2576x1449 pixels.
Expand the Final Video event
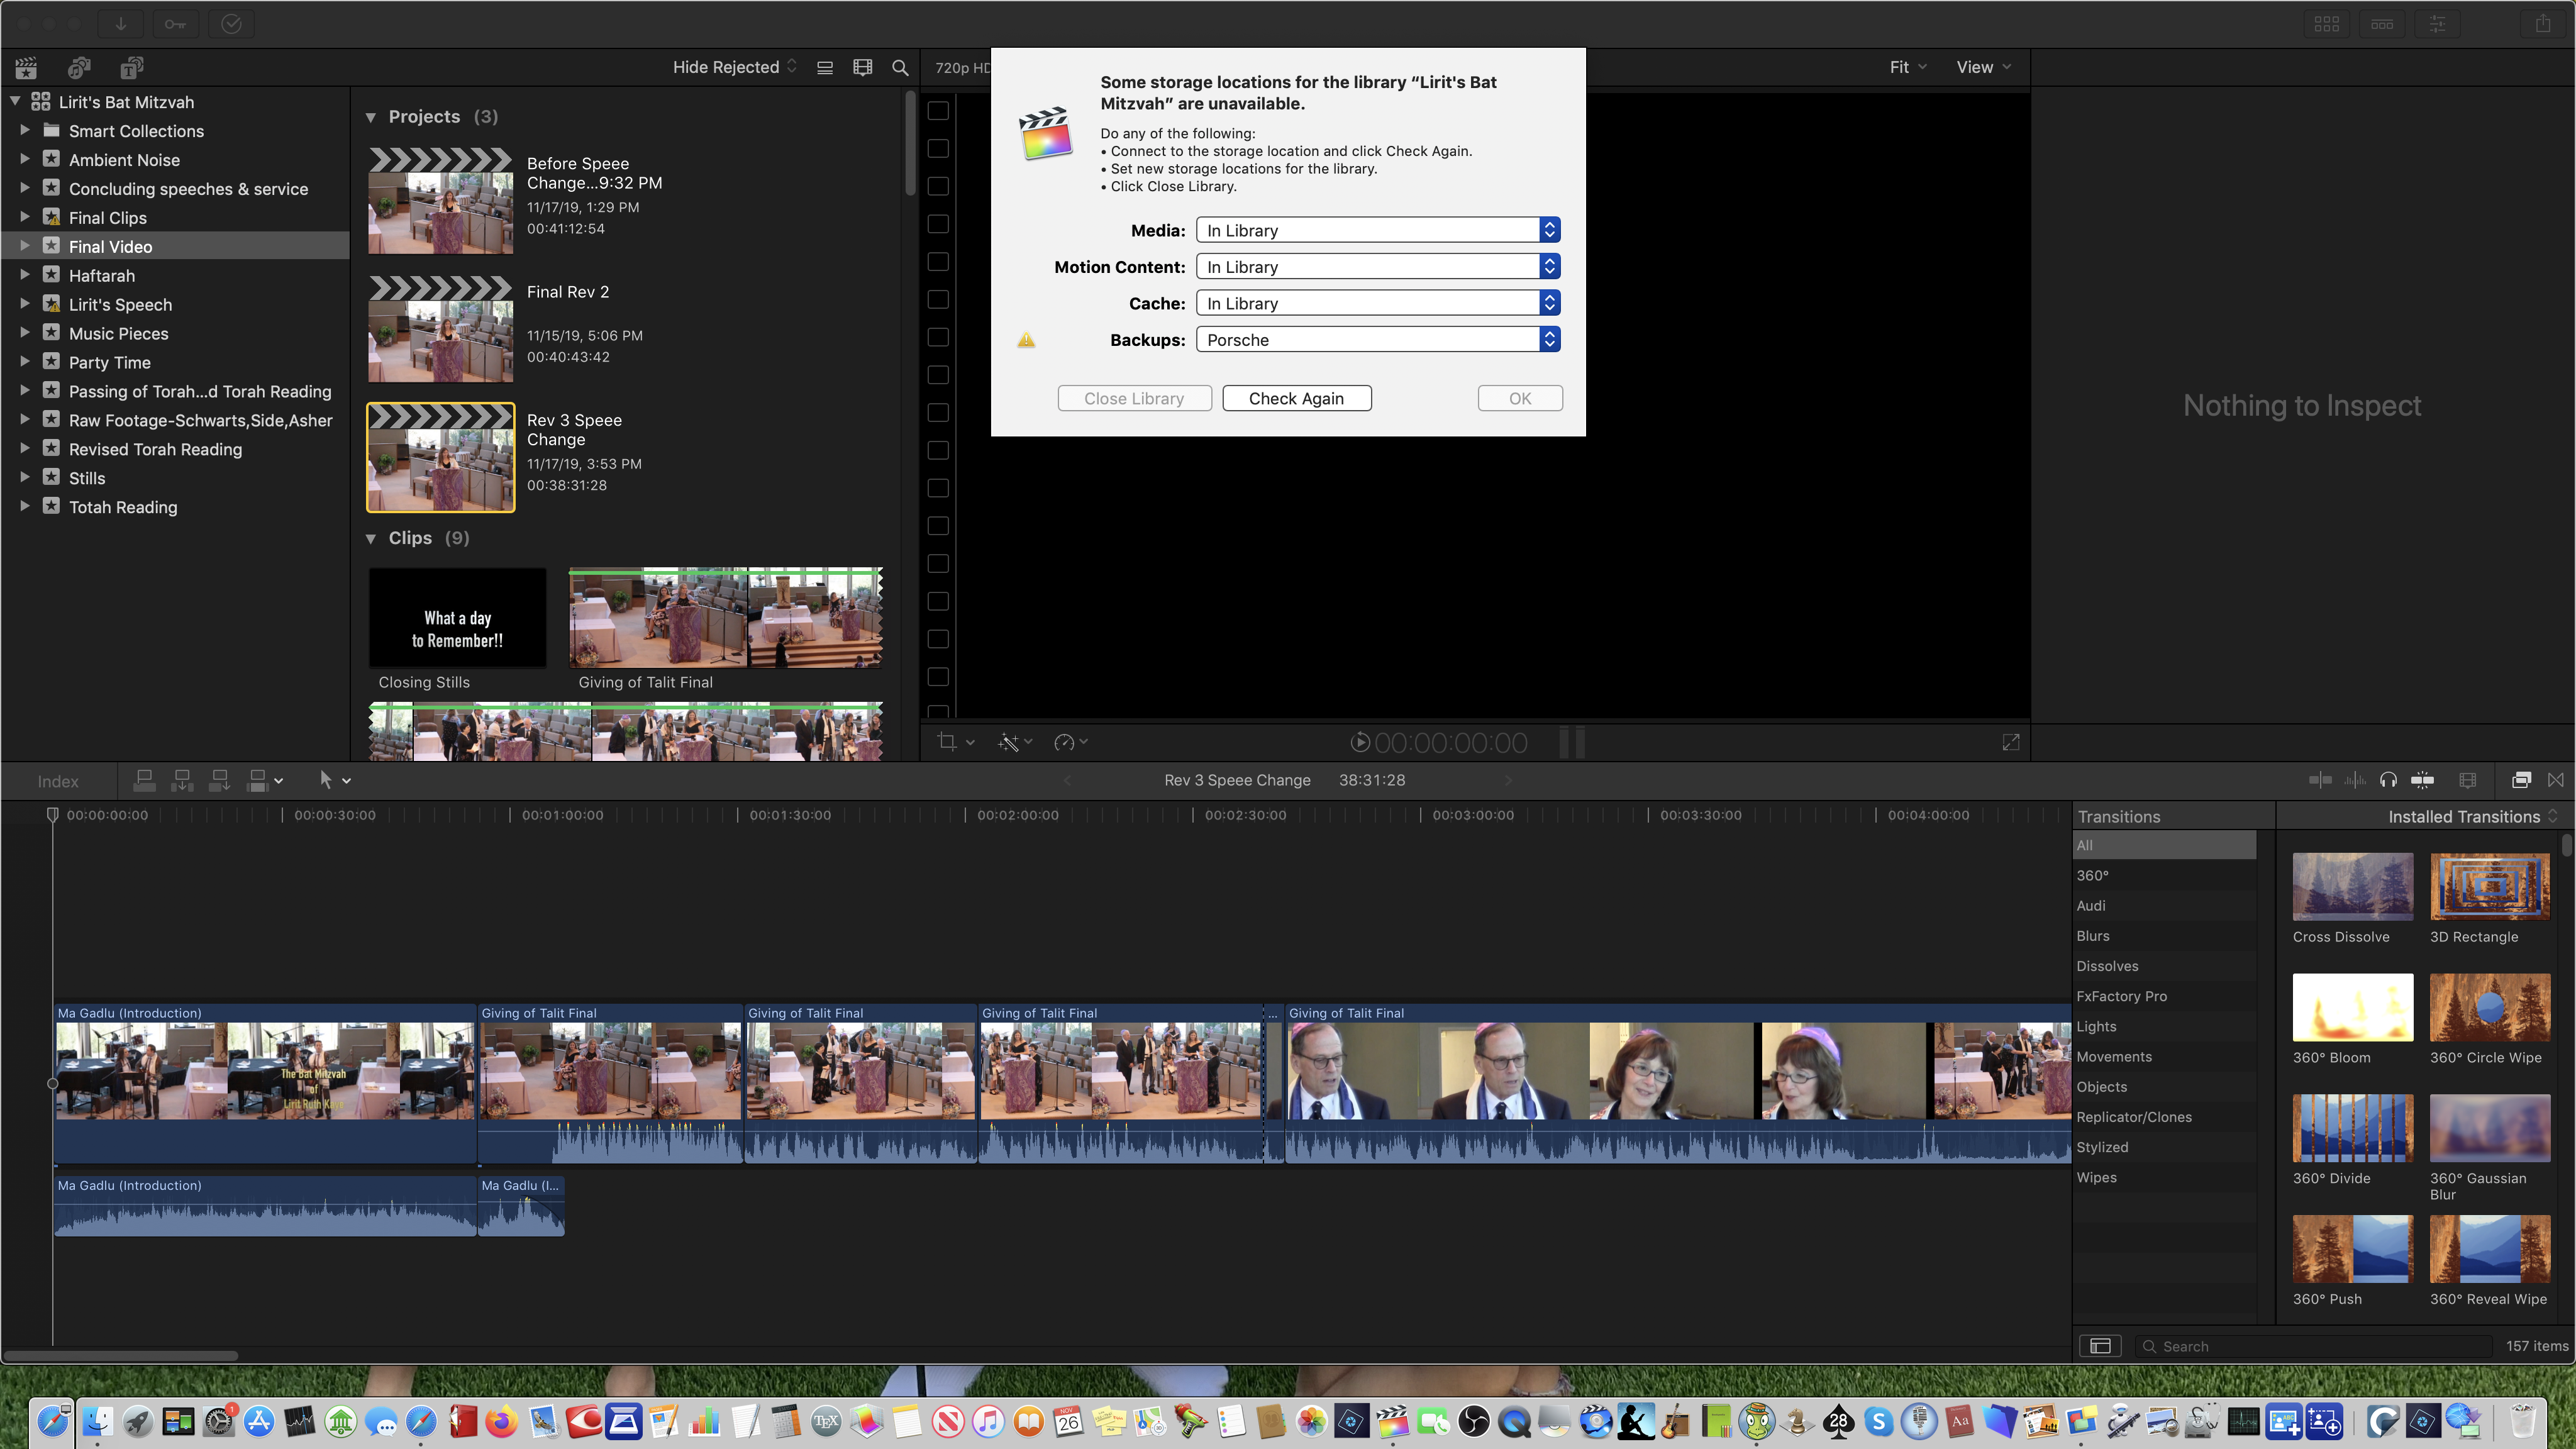tap(25, 246)
